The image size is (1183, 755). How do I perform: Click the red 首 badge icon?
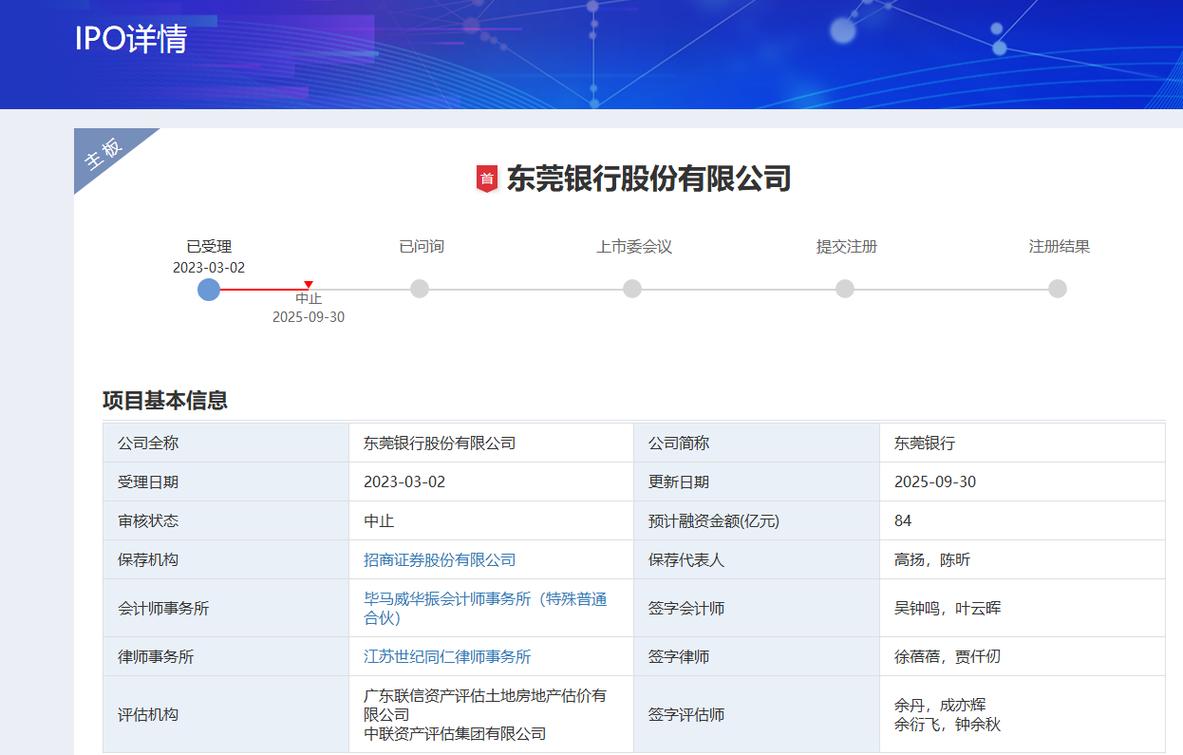[489, 179]
